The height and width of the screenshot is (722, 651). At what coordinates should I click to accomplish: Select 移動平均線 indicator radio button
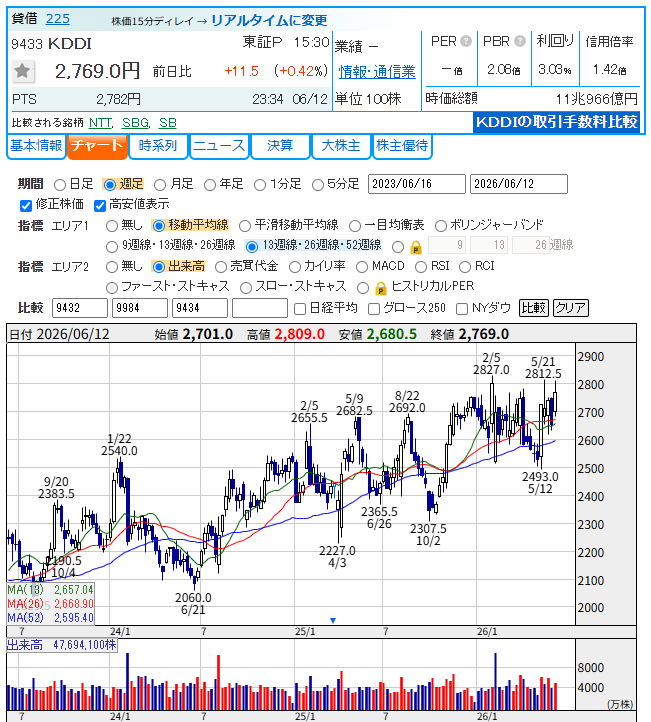tap(159, 226)
